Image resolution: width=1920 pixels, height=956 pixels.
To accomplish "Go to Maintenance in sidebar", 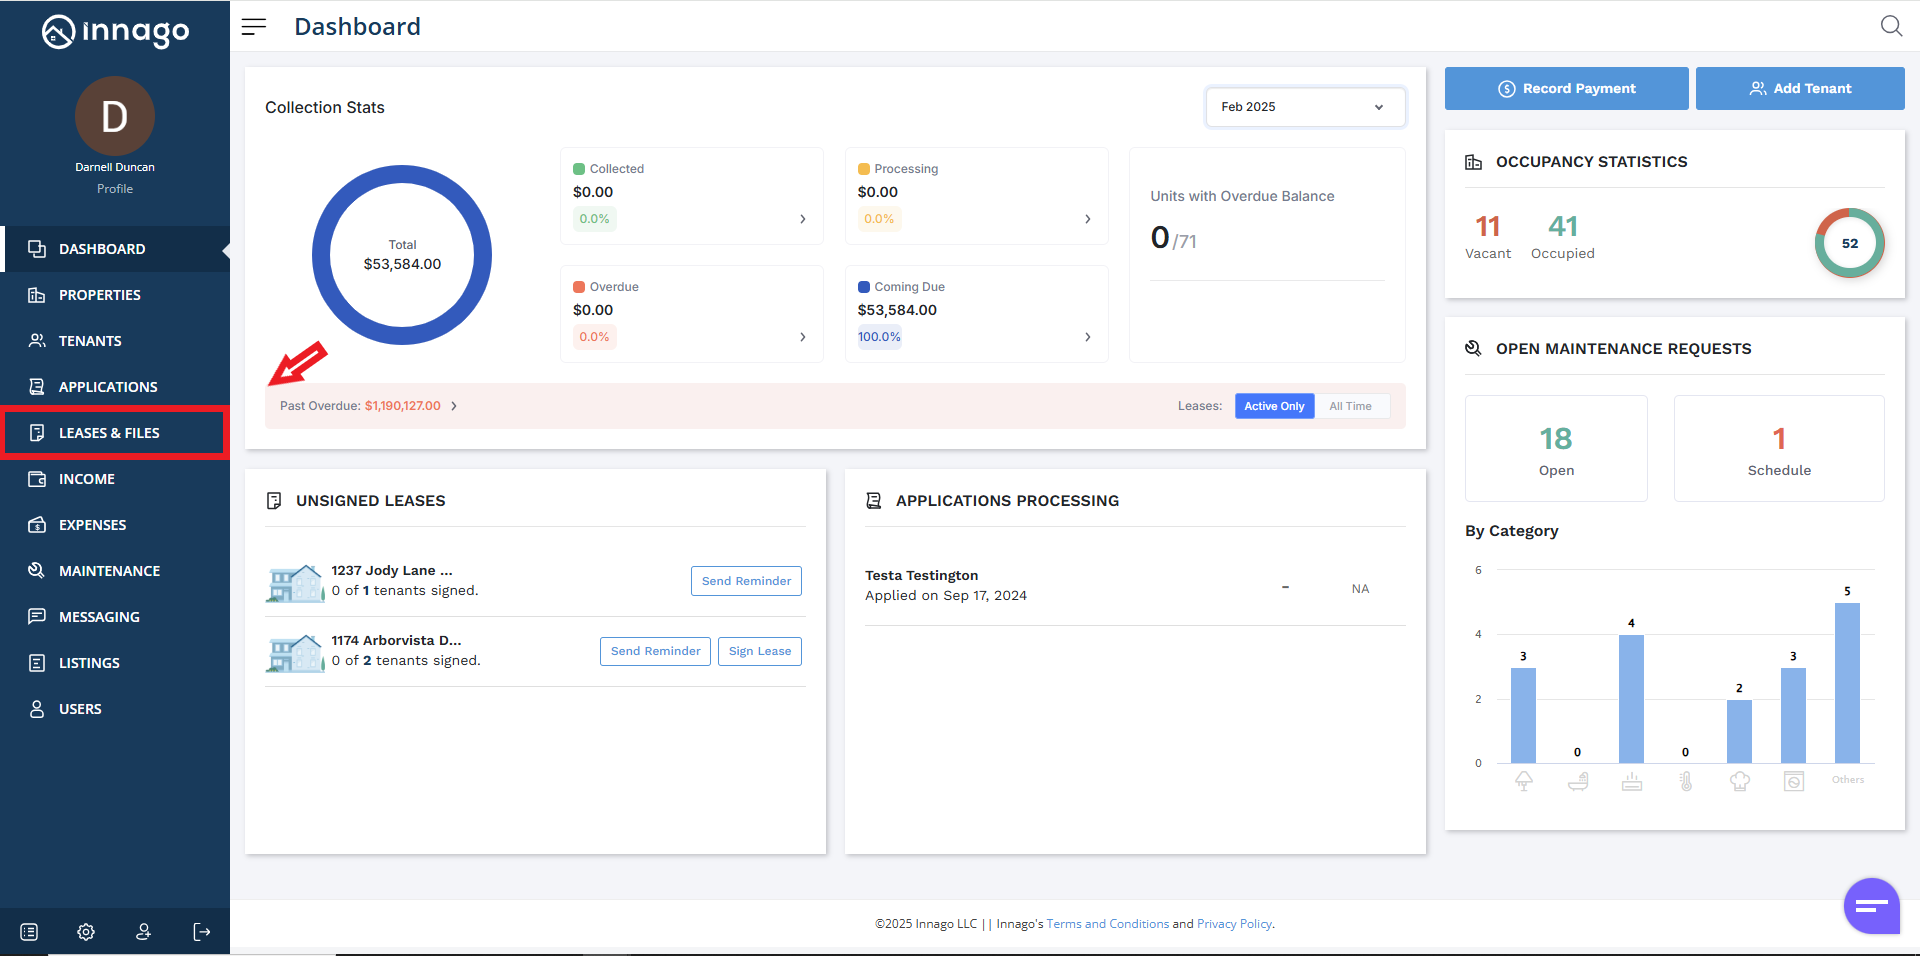I will coord(109,571).
